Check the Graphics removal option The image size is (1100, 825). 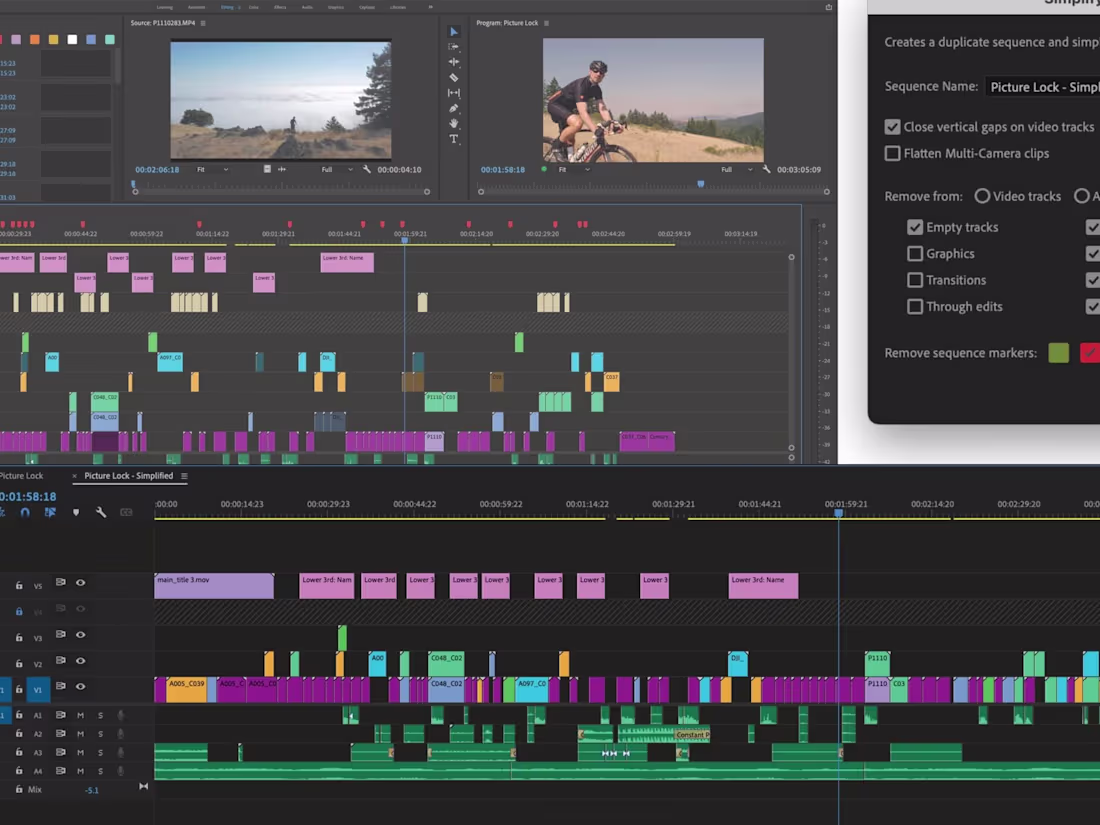[x=915, y=253]
